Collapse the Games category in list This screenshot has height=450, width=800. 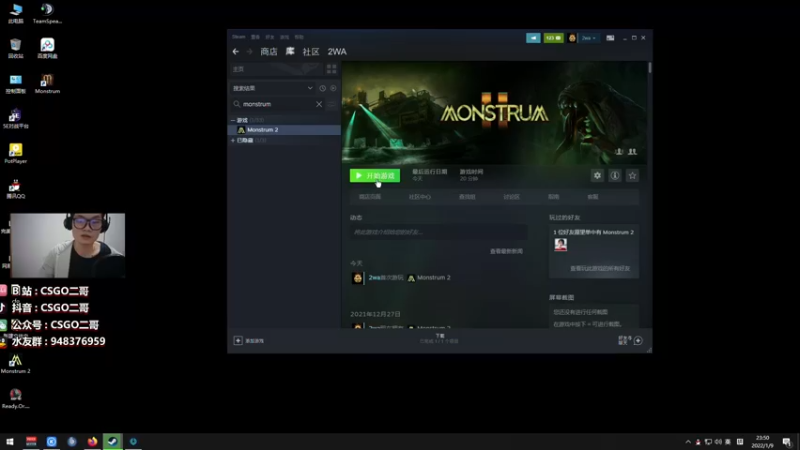click(x=233, y=120)
